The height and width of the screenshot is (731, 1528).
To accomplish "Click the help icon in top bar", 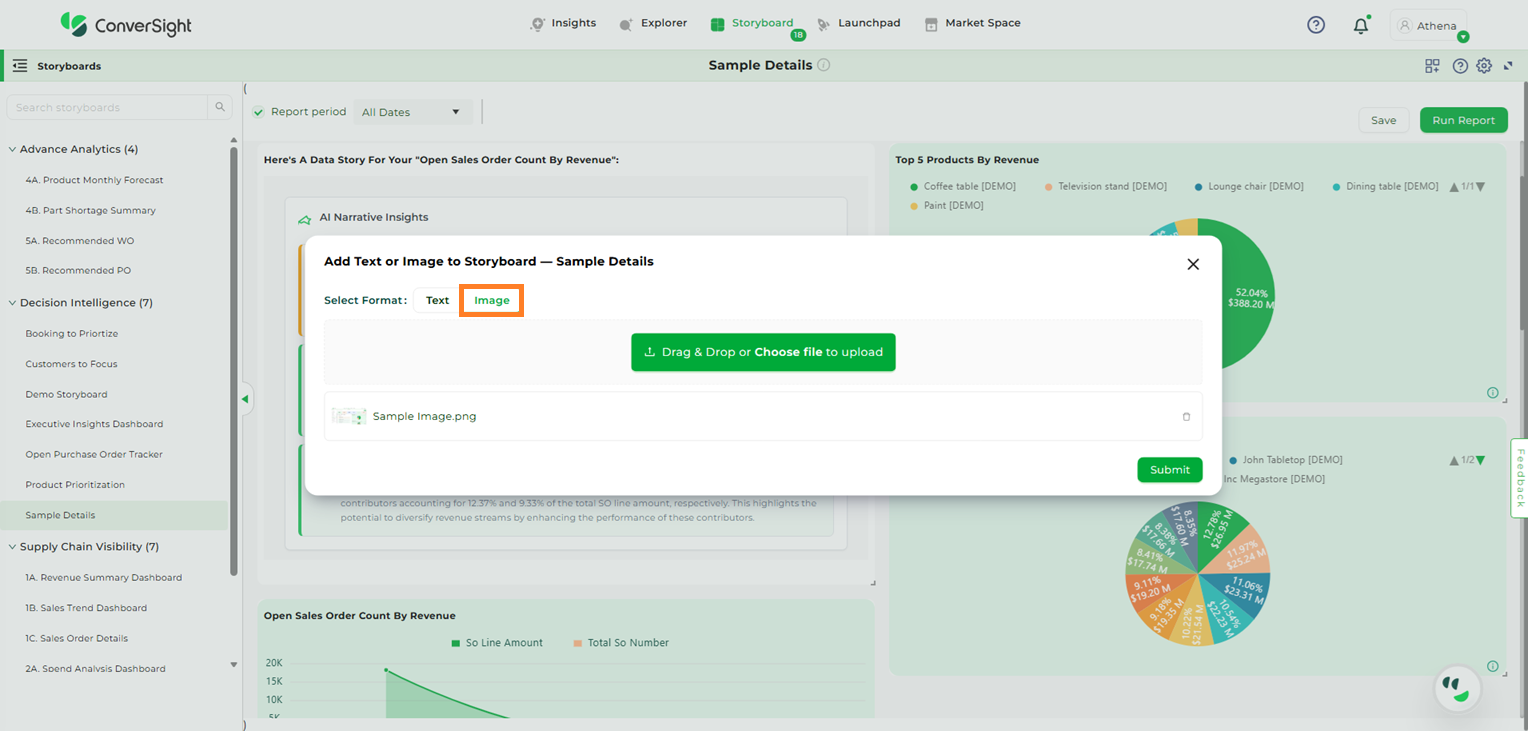I will pos(1316,25).
